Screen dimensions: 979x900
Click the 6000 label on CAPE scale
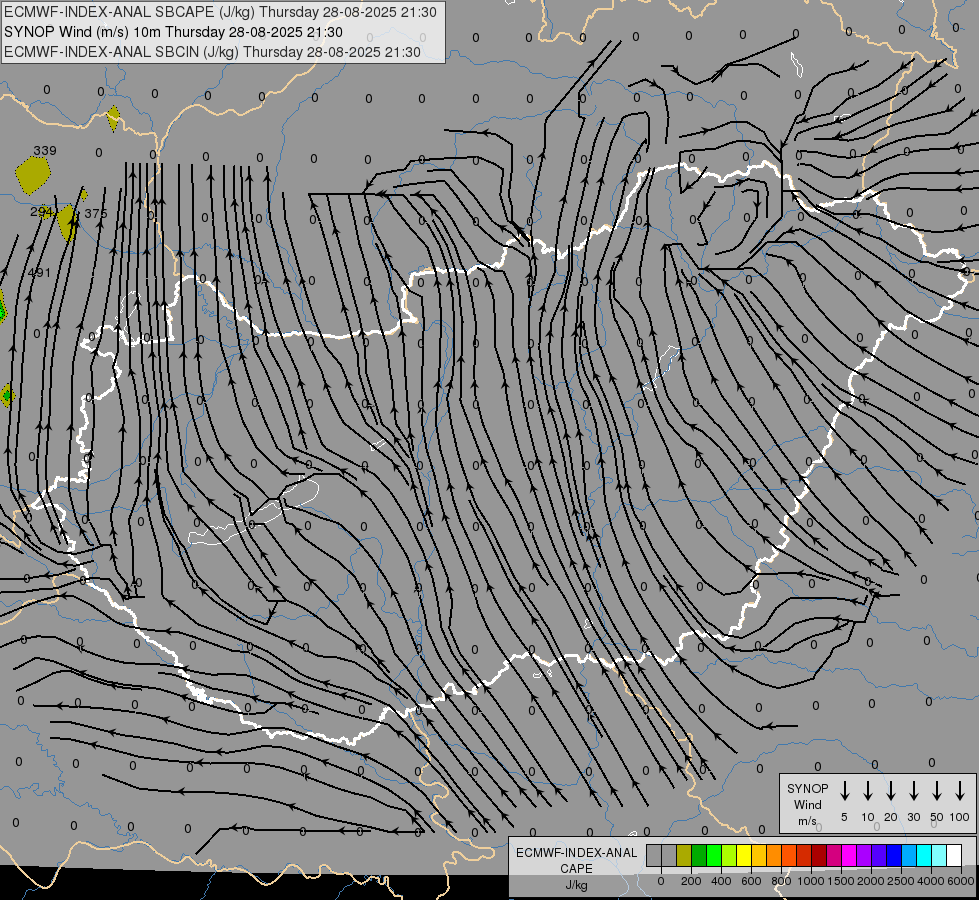(x=961, y=881)
